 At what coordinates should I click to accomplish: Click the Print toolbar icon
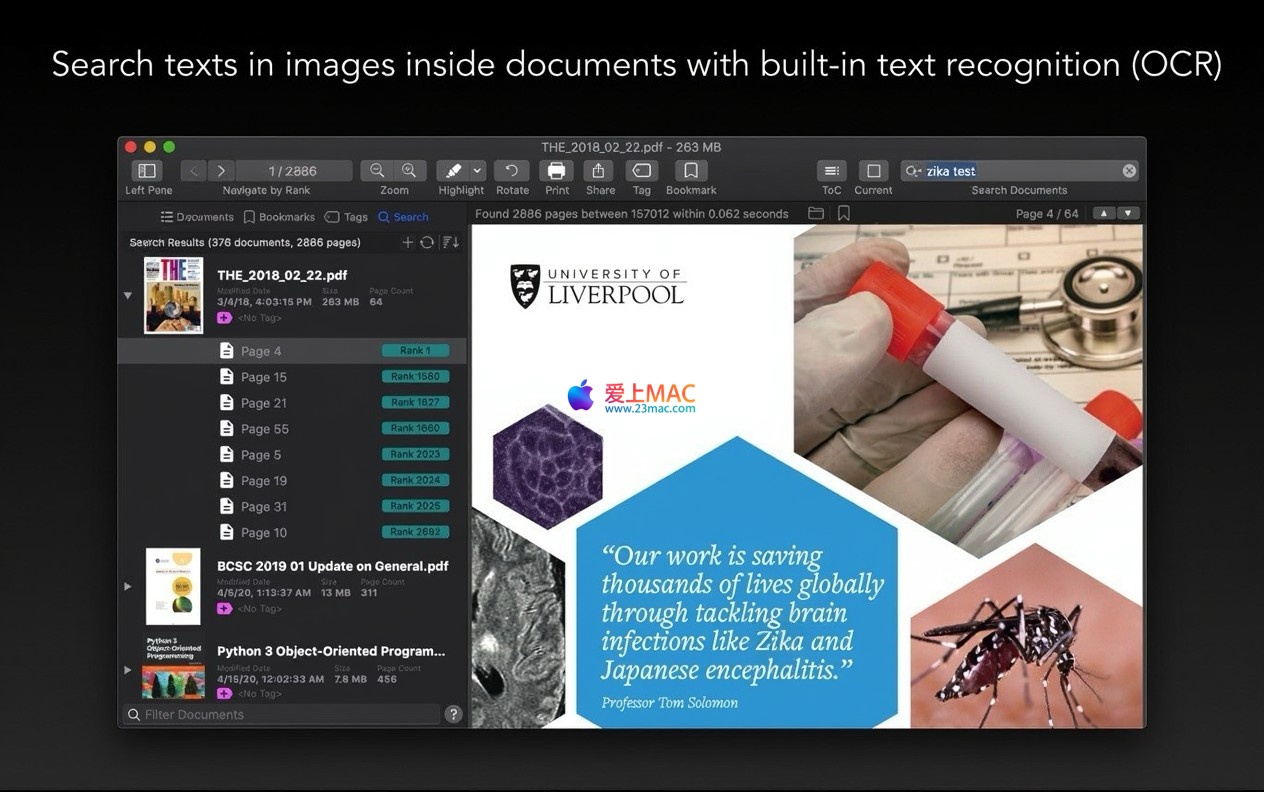[557, 171]
